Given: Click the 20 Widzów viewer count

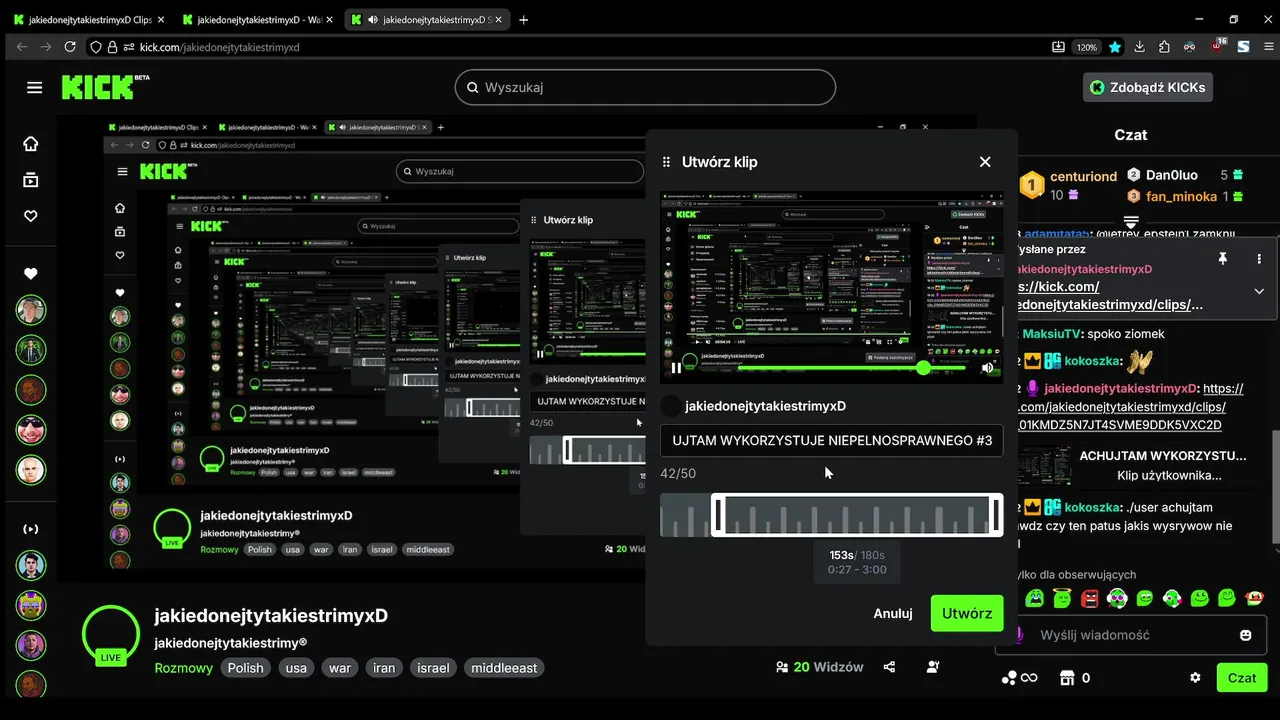Looking at the screenshot, I should point(819,667).
